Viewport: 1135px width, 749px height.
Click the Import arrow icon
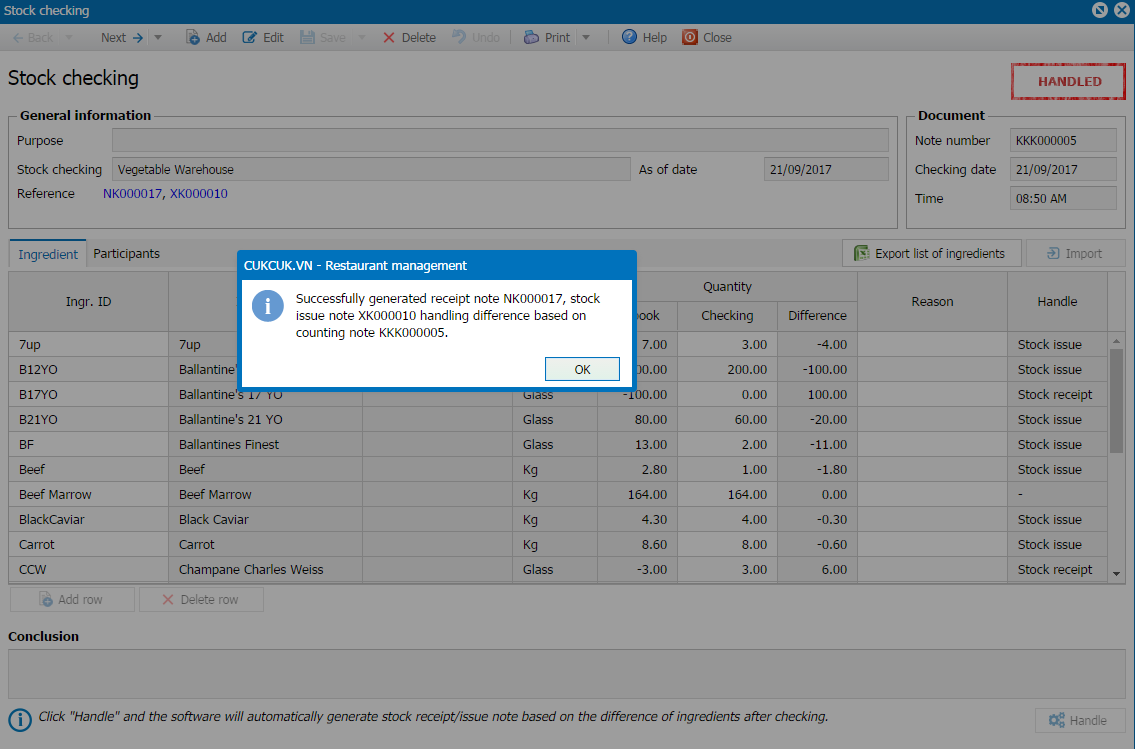click(1053, 253)
